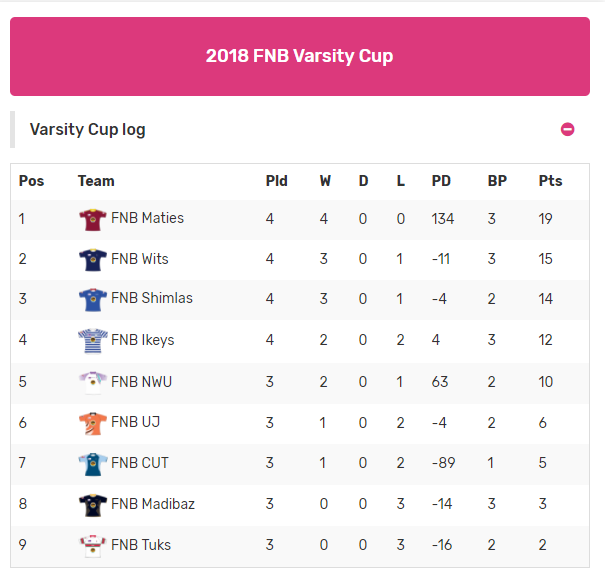The height and width of the screenshot is (584, 605).
Task: Click the FNB Maties maroon jersey icon
Action: [93, 219]
